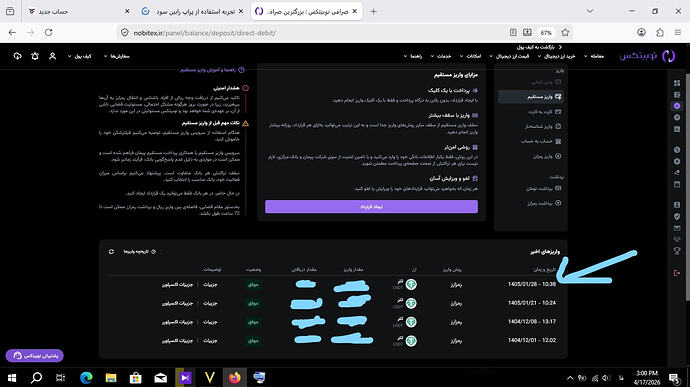Open تاریخچه واریزها deposit history link

[x=139, y=251]
